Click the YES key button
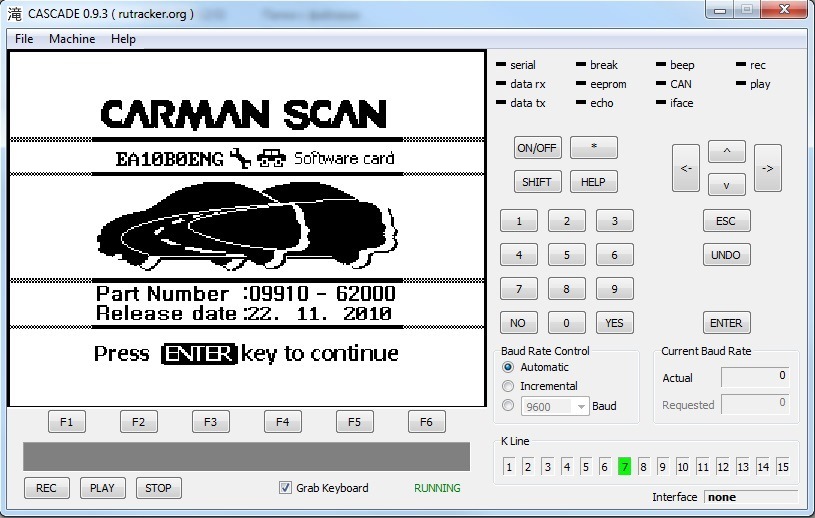Screen dimensions: 815x518 614,323
